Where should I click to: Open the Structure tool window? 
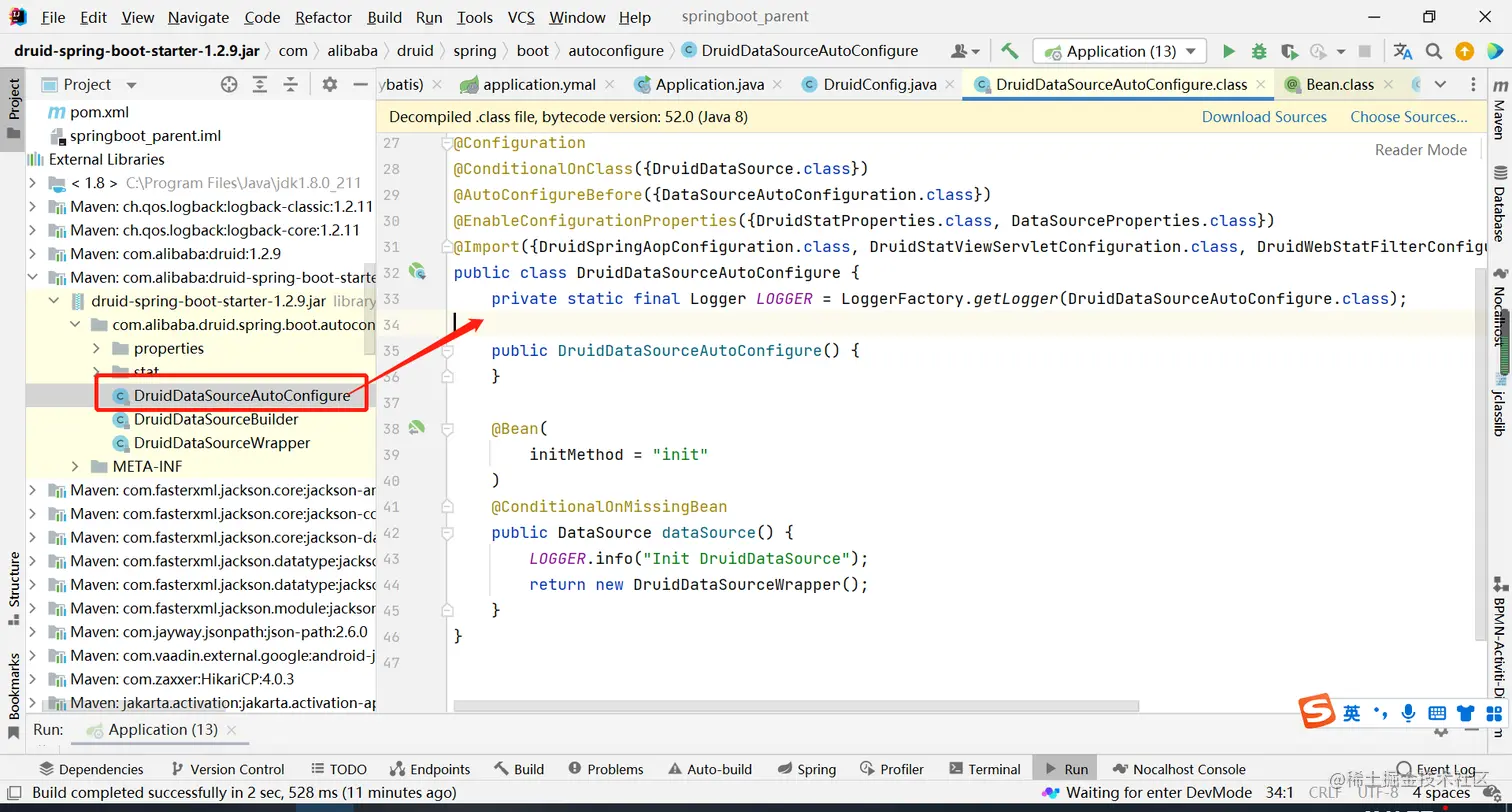click(14, 588)
